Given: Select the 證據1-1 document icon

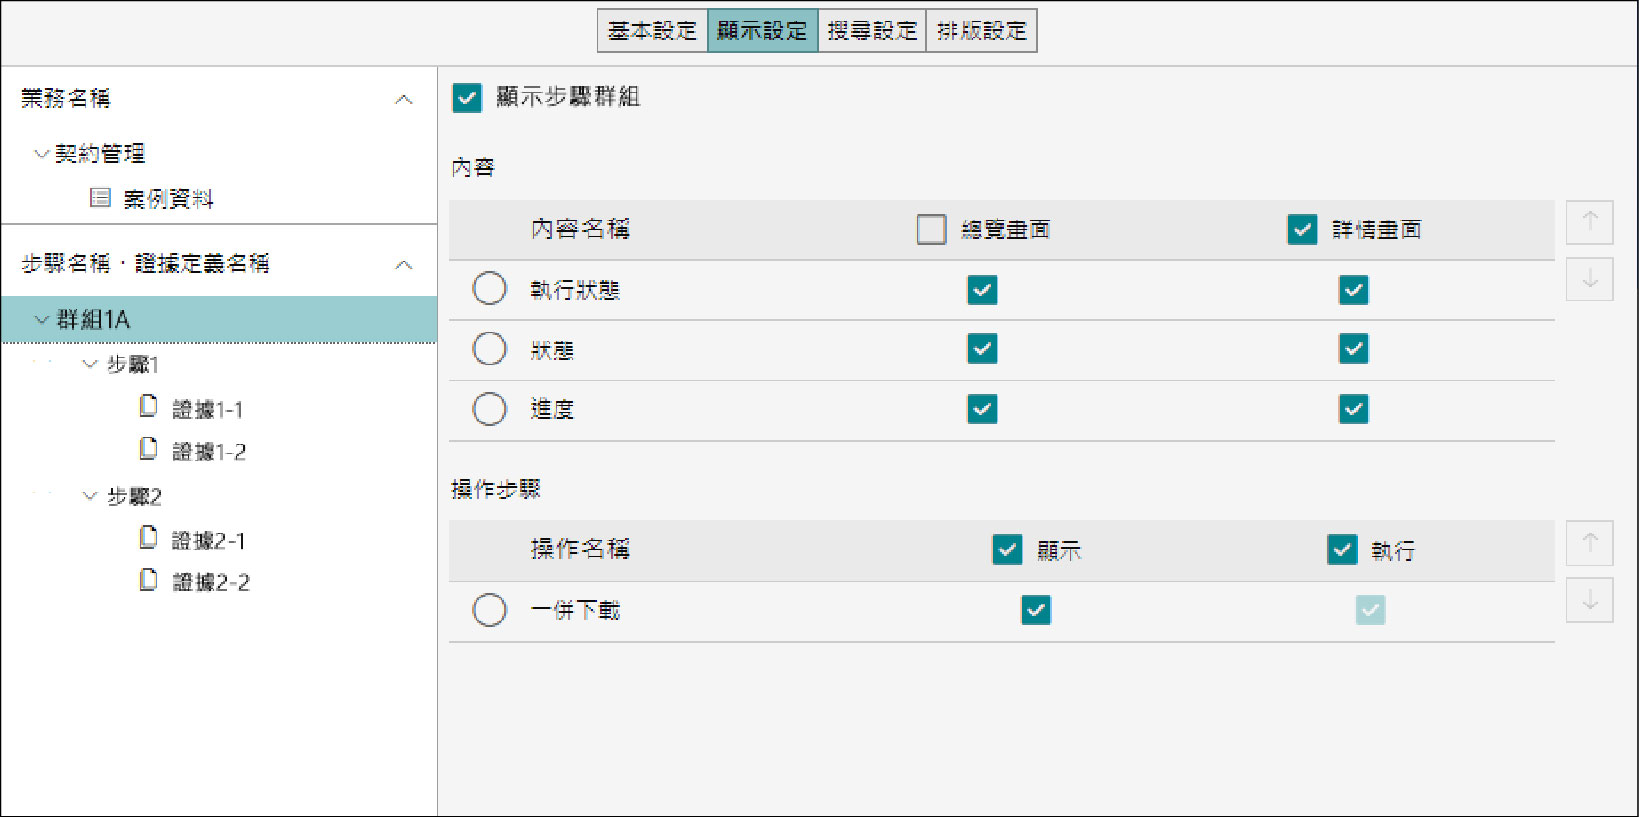Looking at the screenshot, I should [x=148, y=406].
